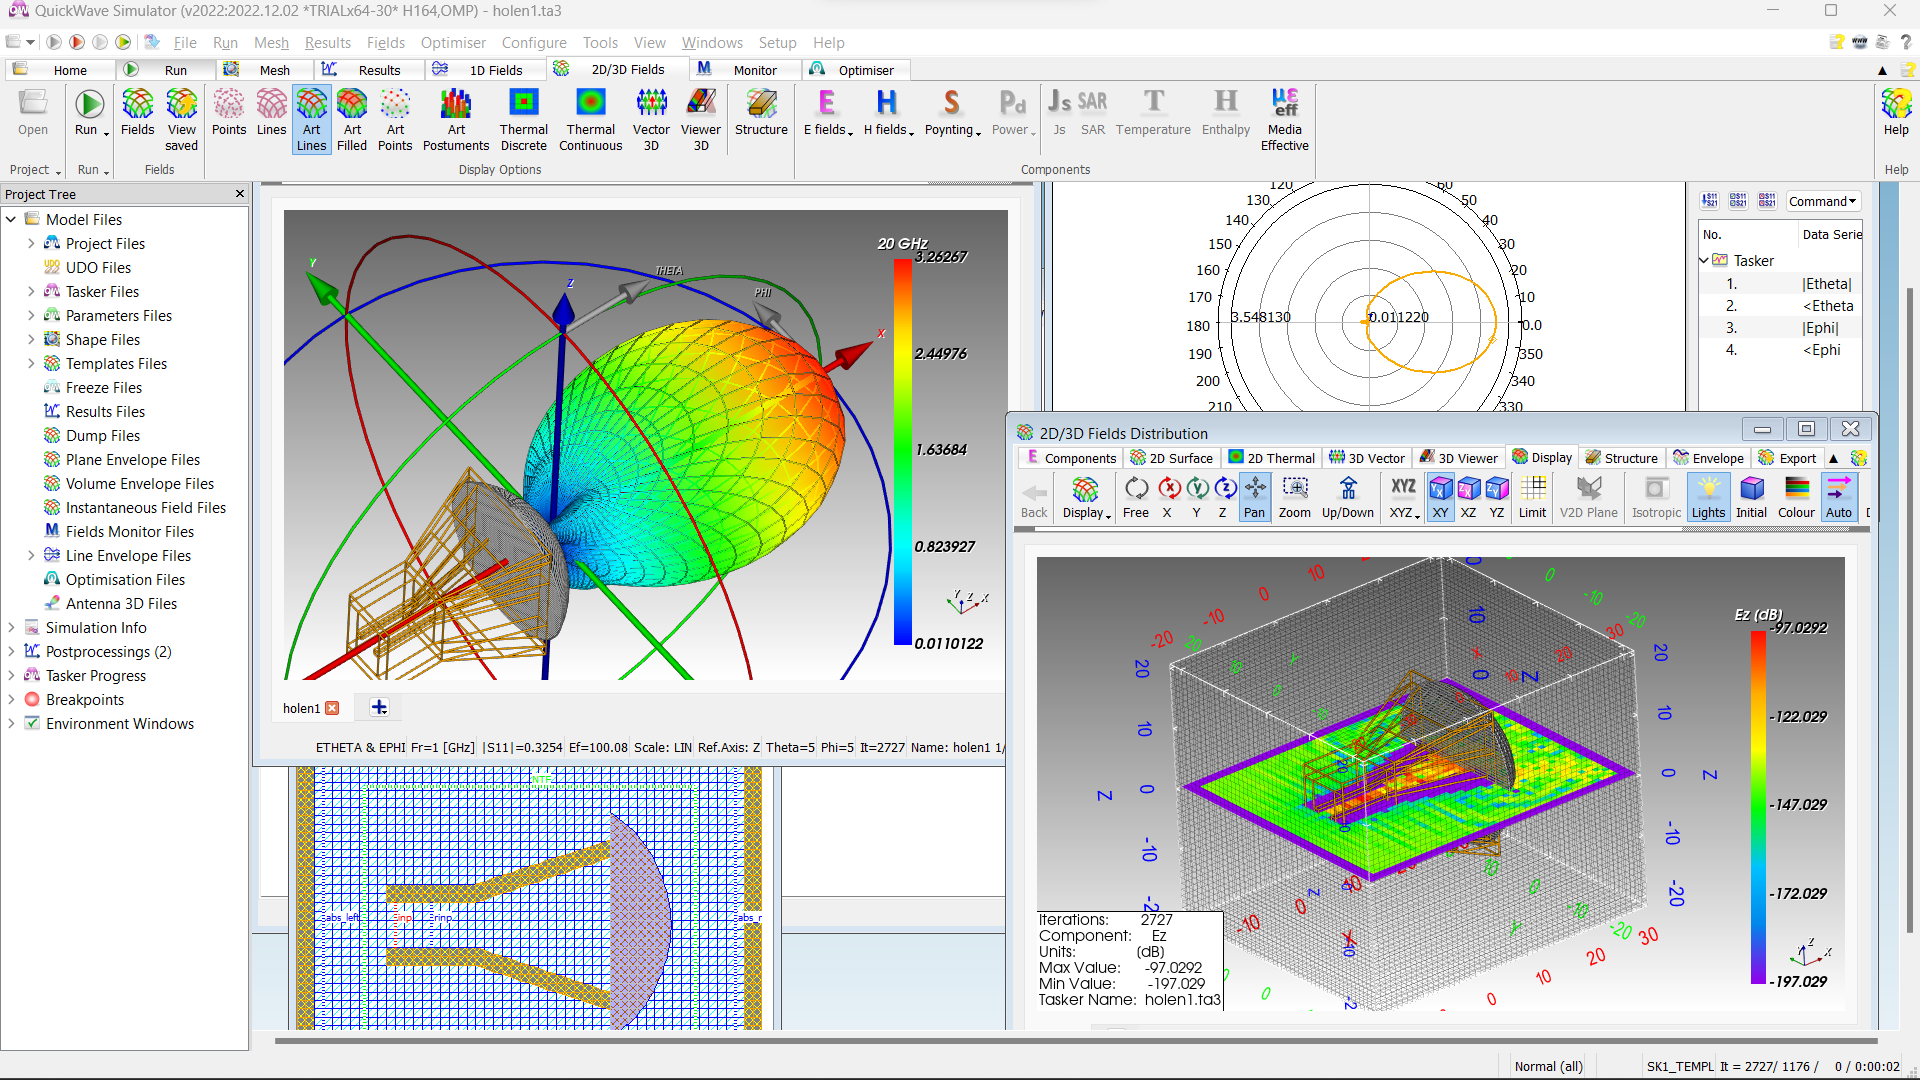
Task: Click the 3D pattern color scale bar
Action: tap(902, 450)
